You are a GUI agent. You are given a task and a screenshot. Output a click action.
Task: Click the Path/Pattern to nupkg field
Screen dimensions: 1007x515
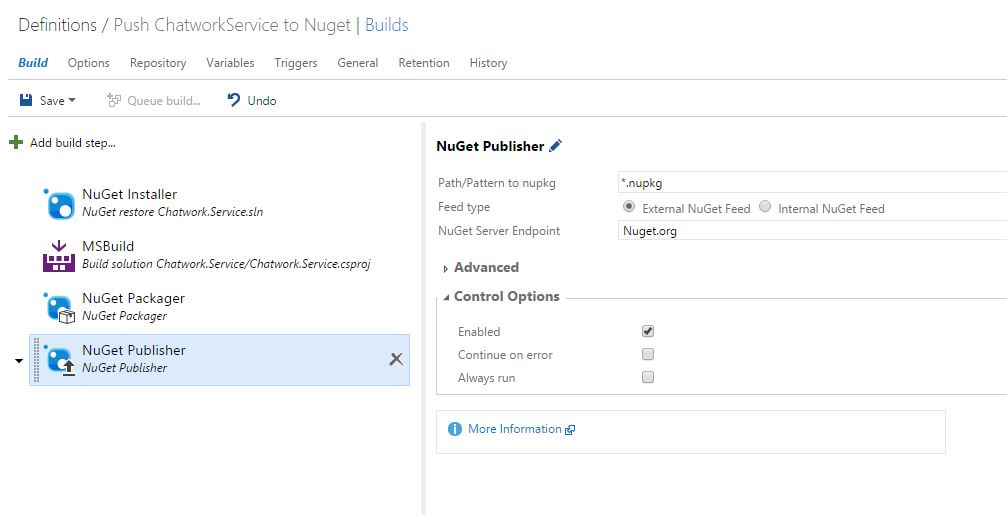coord(812,182)
